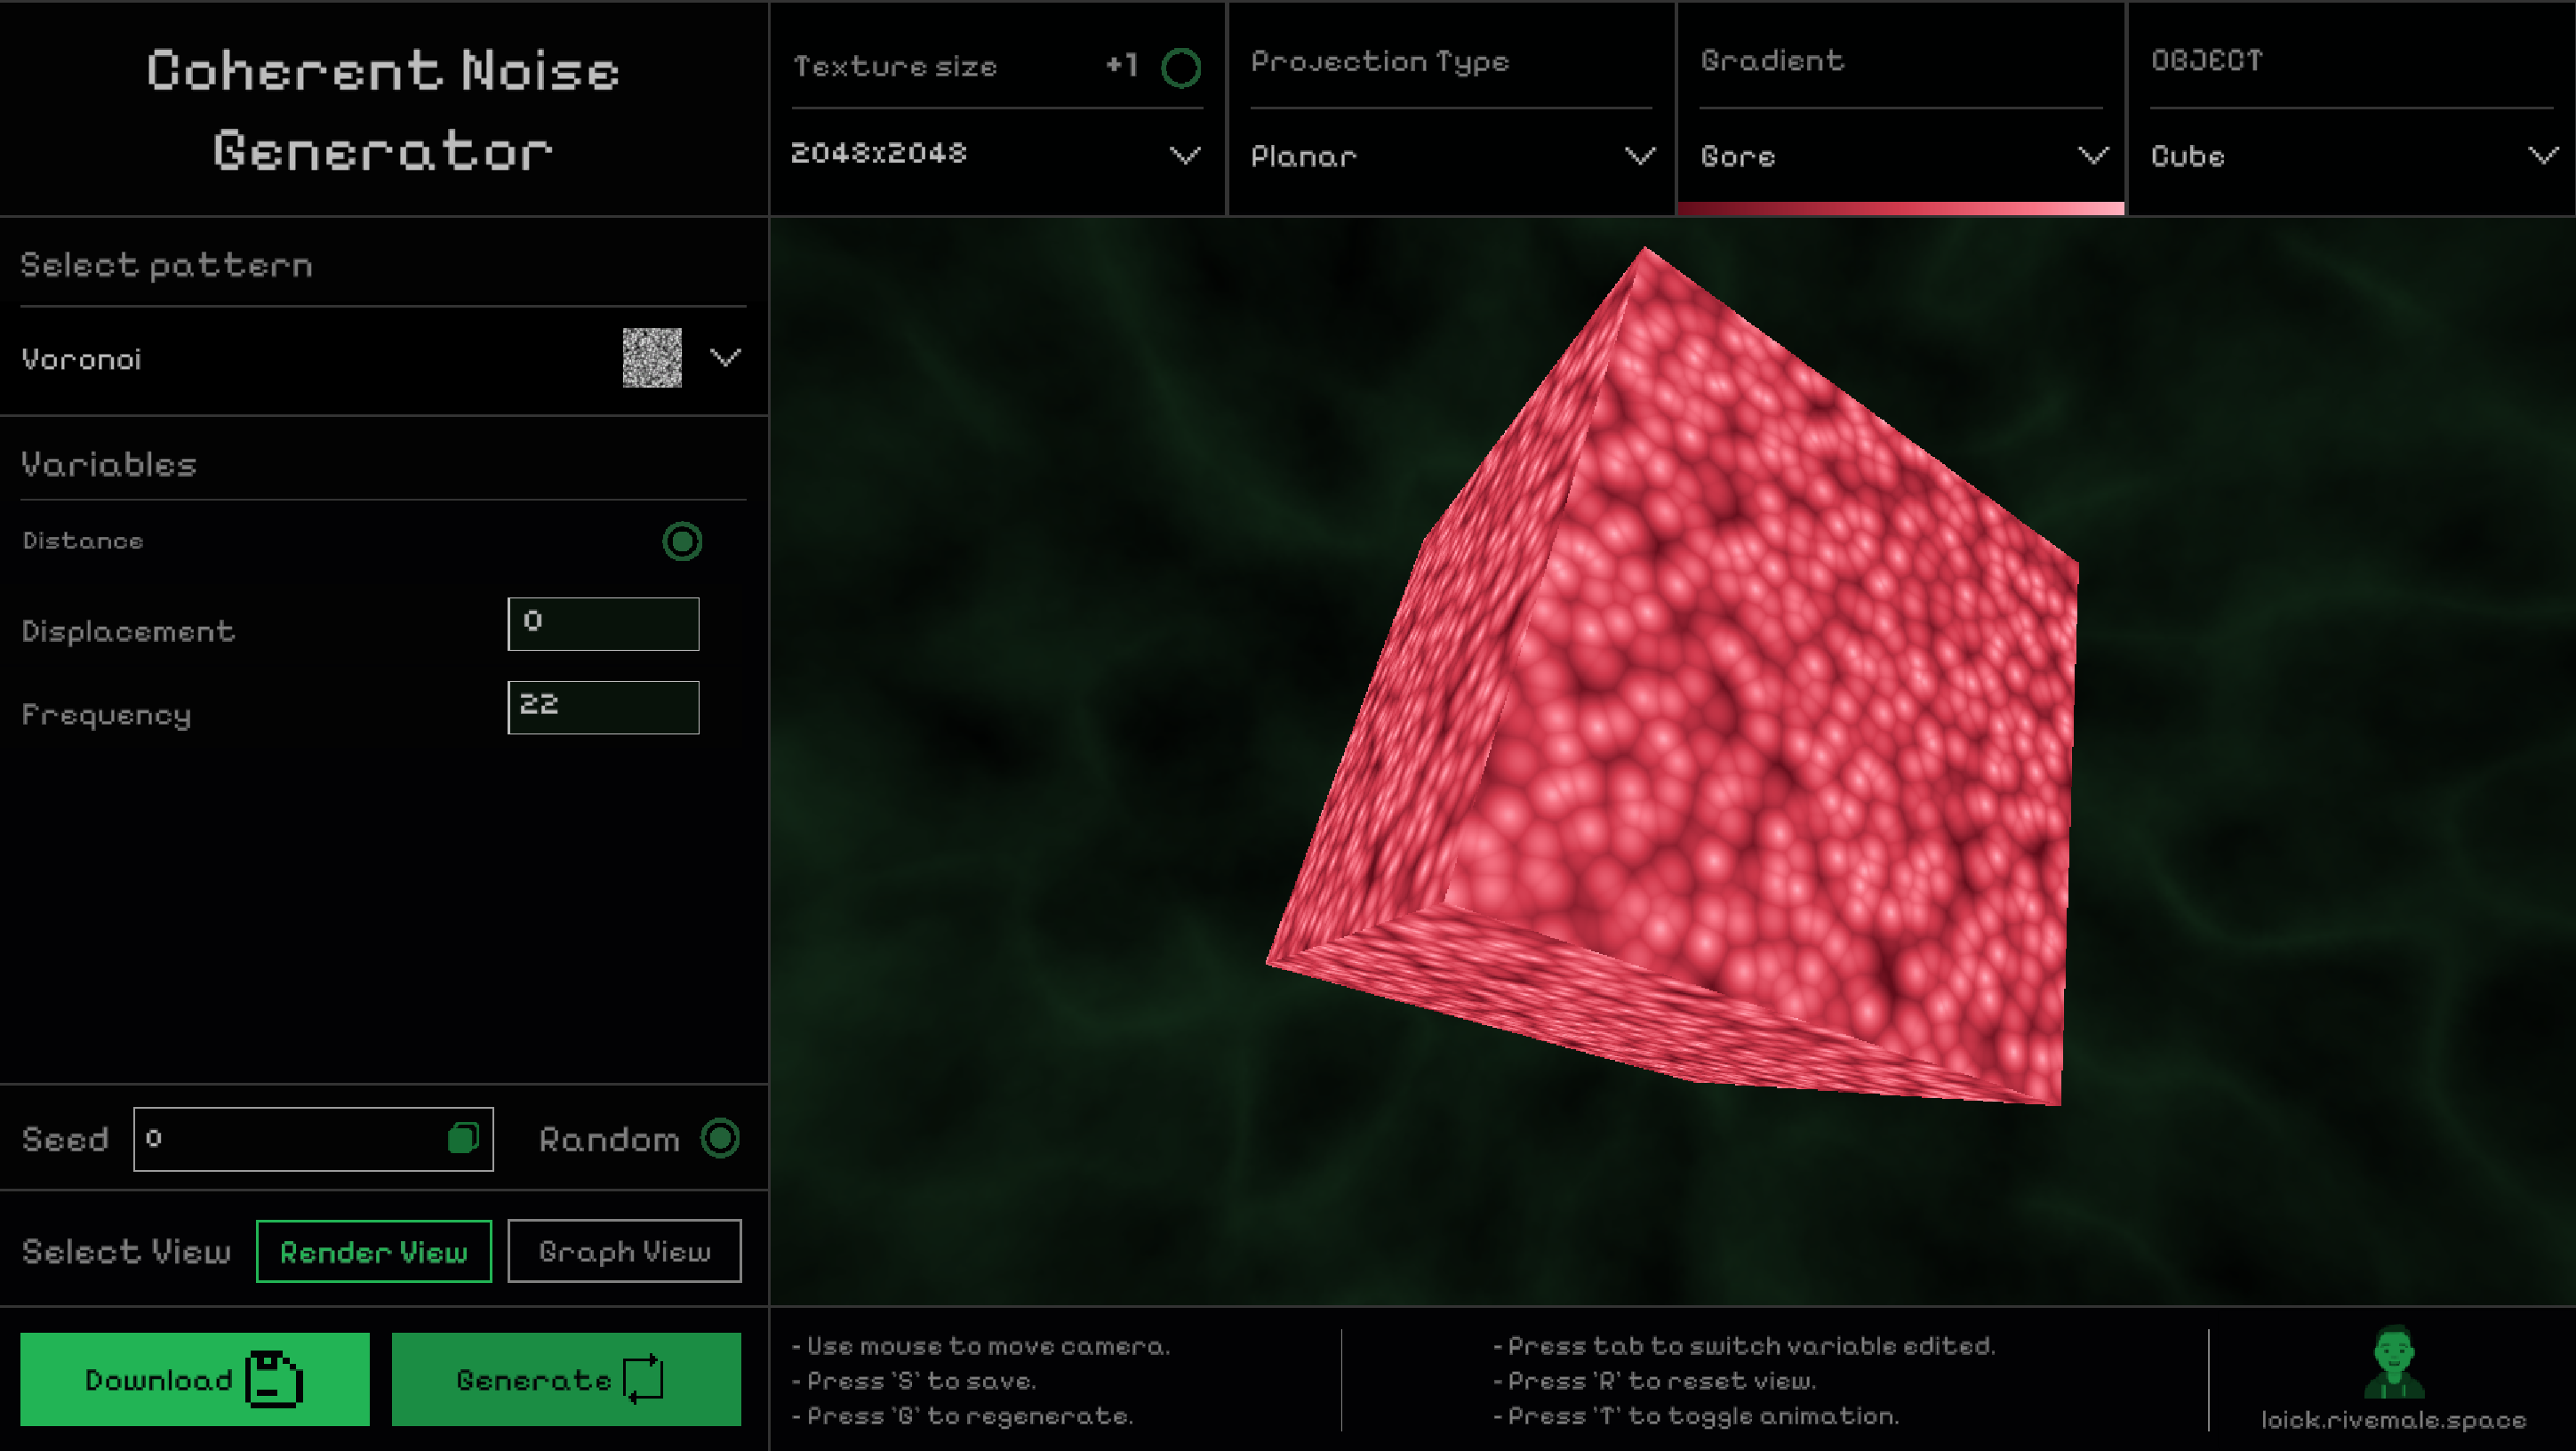This screenshot has width=2576, height=1451.
Task: Click the Generate button
Action: 566,1379
